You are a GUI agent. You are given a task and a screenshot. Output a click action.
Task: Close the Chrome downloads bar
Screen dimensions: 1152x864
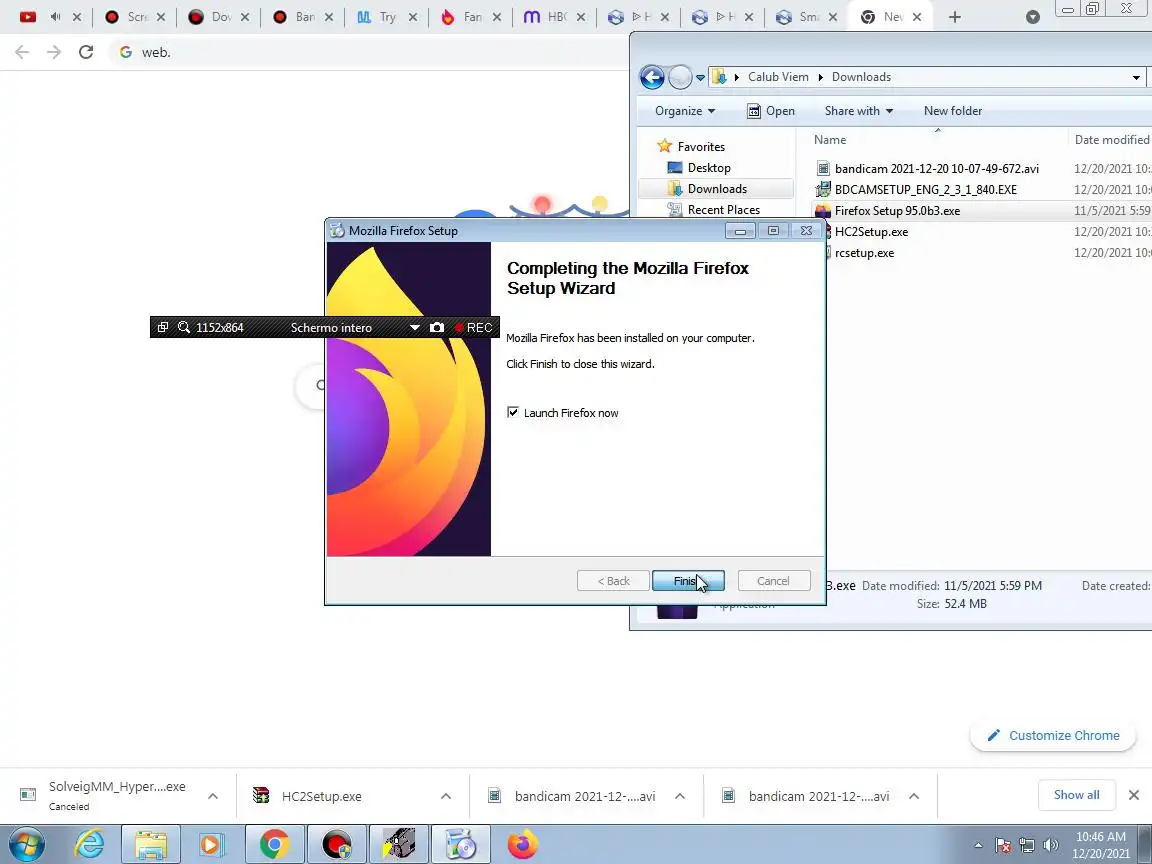coord(1134,795)
